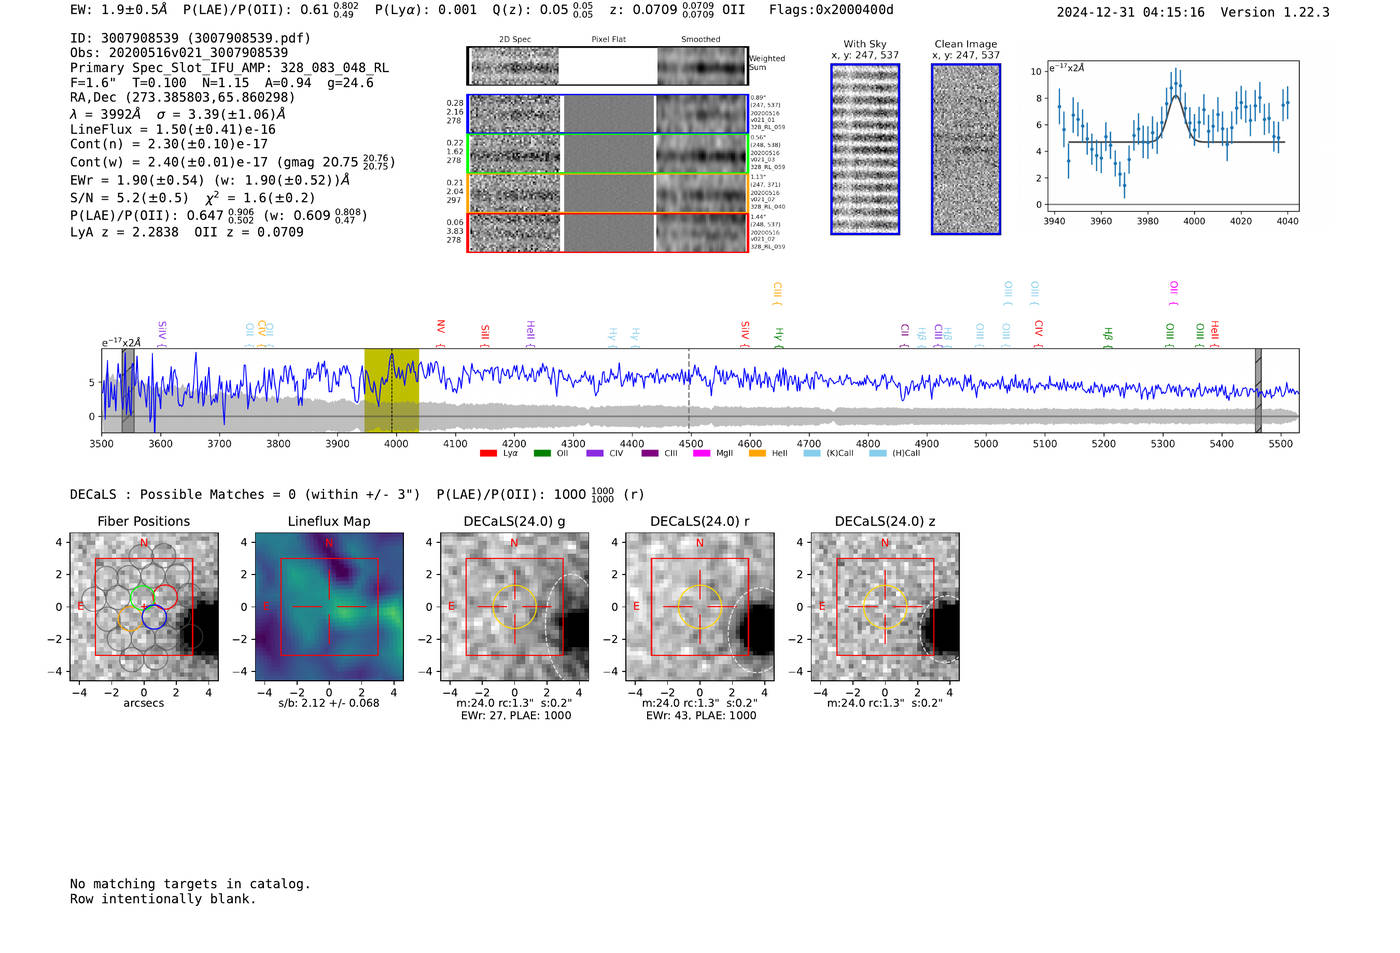
Task: Click the purple CIV legend swatch
Action: tap(595, 453)
